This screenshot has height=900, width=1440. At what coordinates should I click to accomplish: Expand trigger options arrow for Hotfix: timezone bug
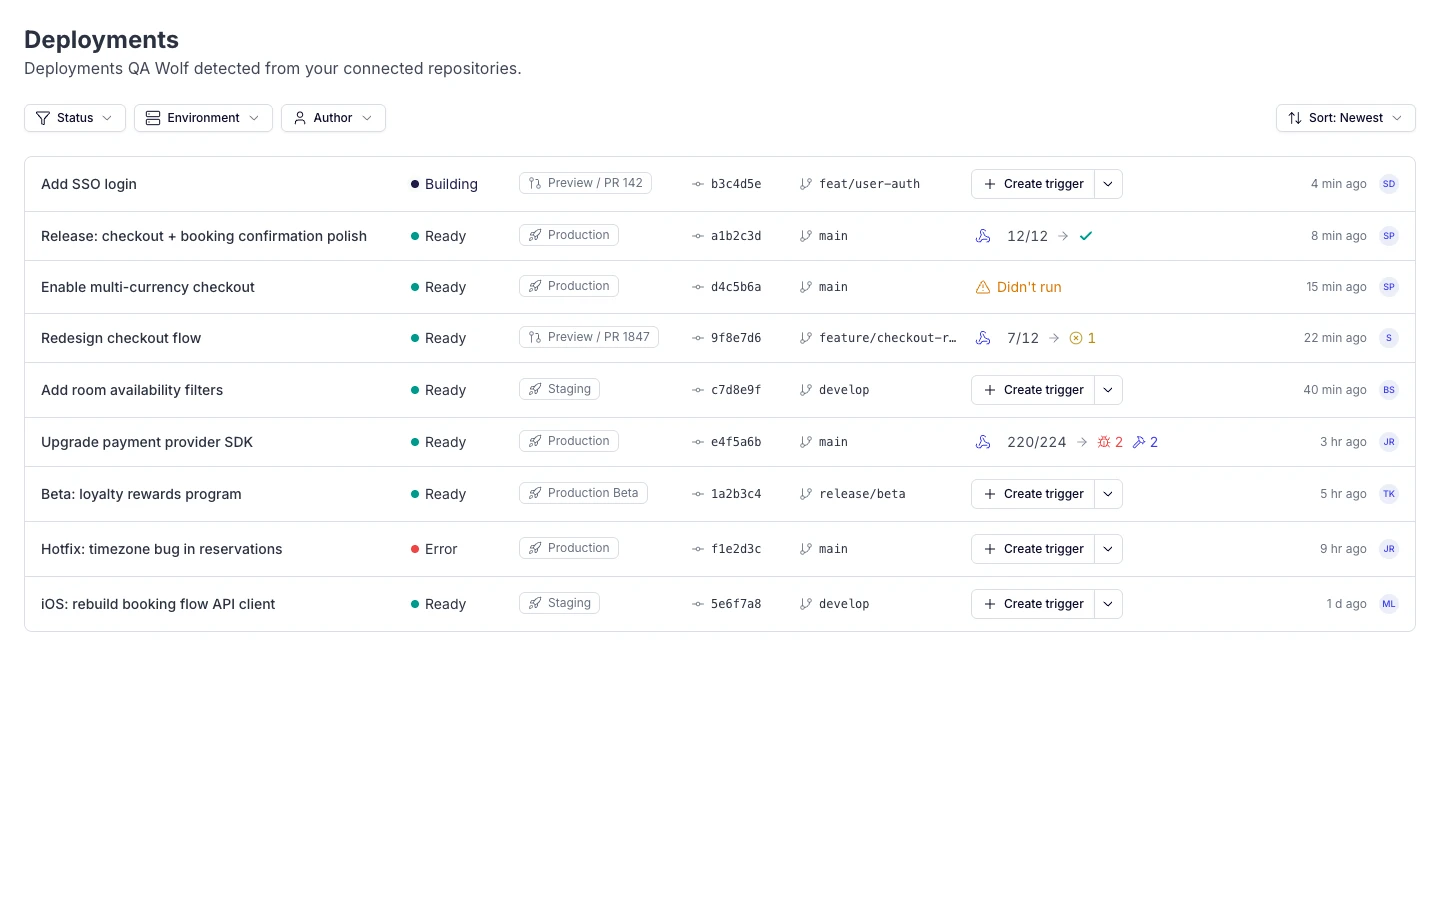[x=1108, y=549]
